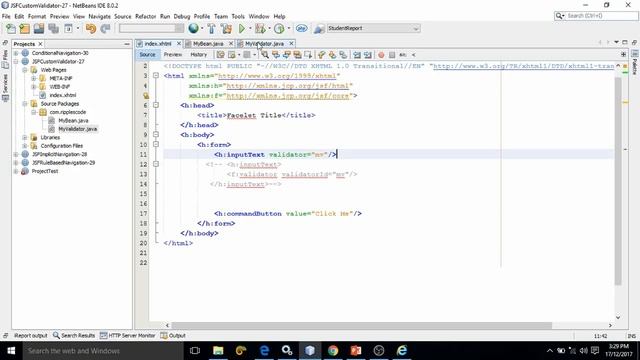Click the Task View taskbar icon
Image resolution: width=640 pixels, height=360 pixels.
point(195,351)
